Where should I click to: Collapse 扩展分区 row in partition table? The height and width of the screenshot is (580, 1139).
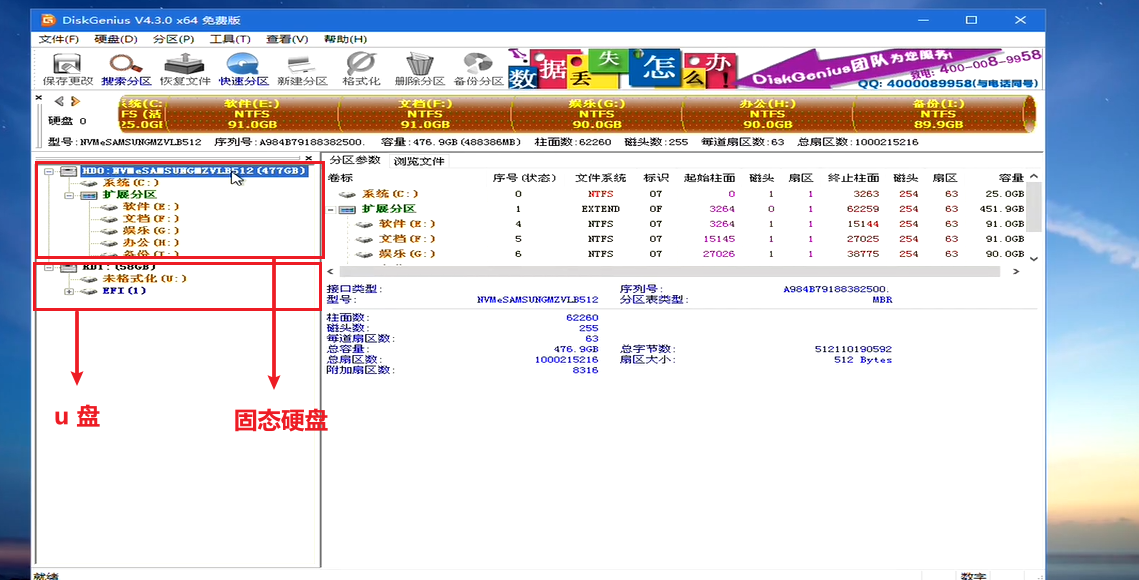332,209
